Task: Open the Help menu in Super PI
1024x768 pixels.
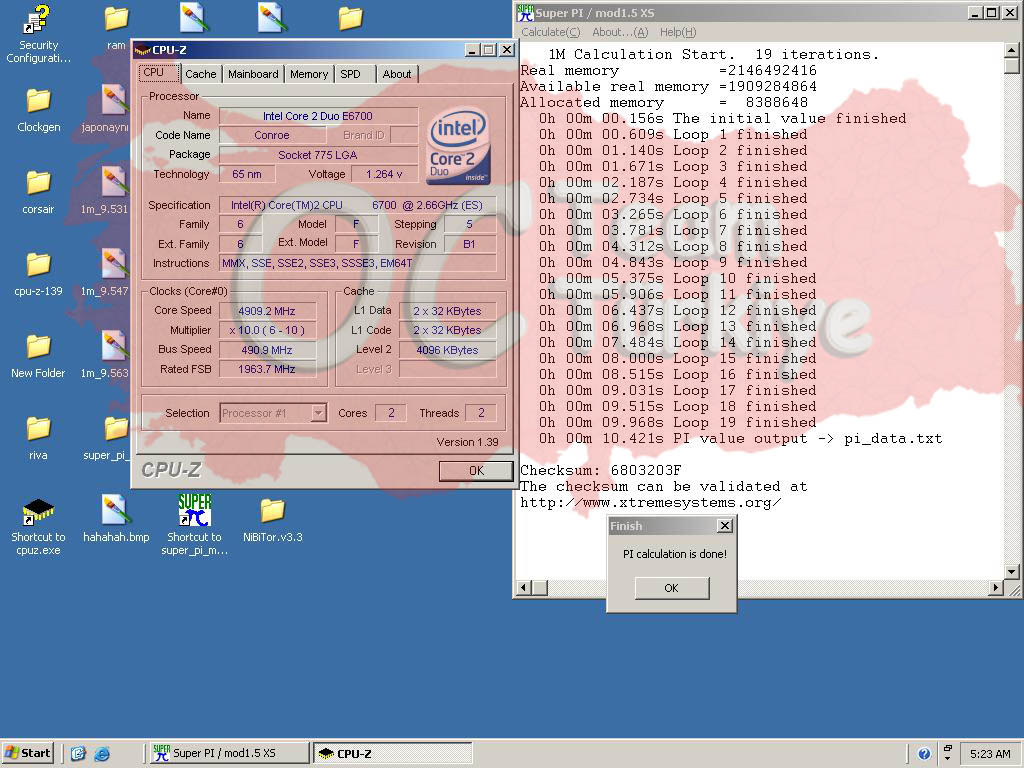Action: coord(678,32)
